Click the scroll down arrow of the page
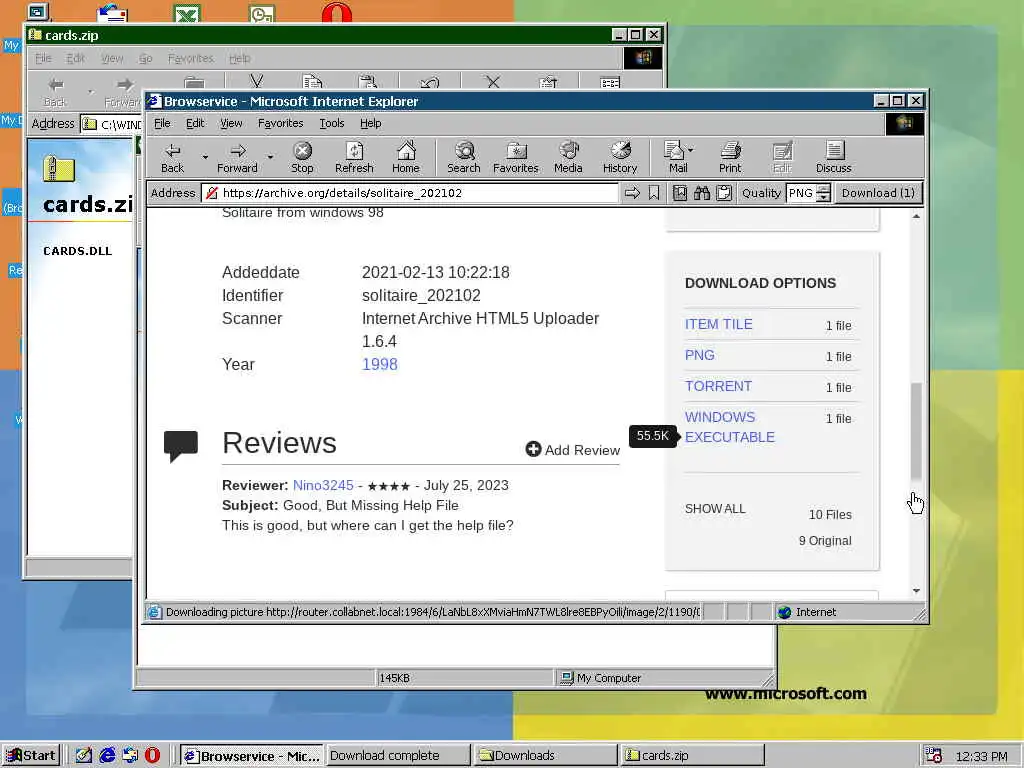 [916, 591]
